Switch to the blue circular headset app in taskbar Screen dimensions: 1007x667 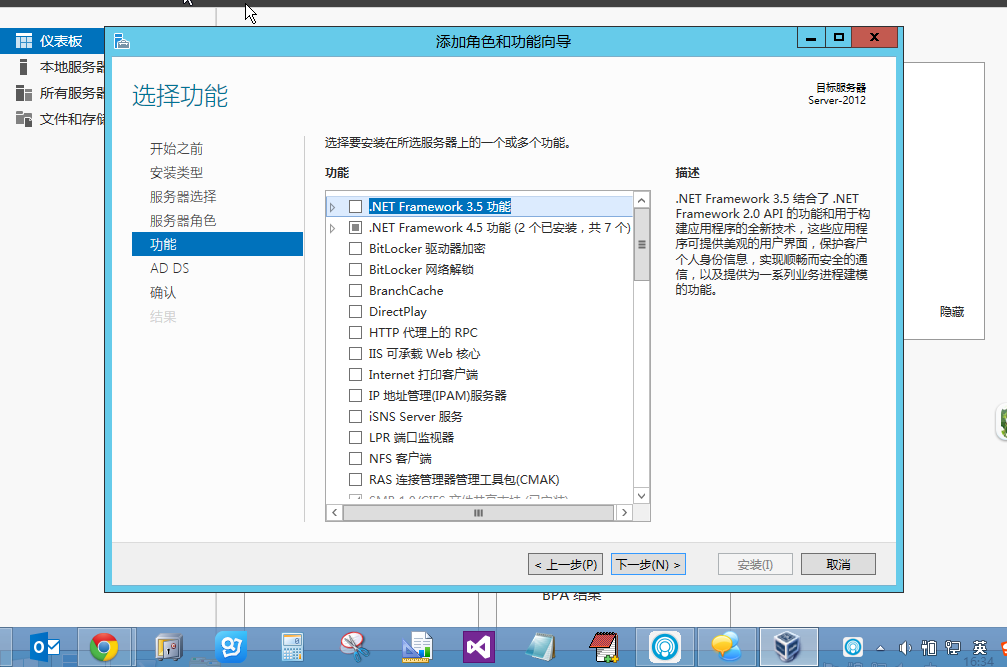(665, 647)
